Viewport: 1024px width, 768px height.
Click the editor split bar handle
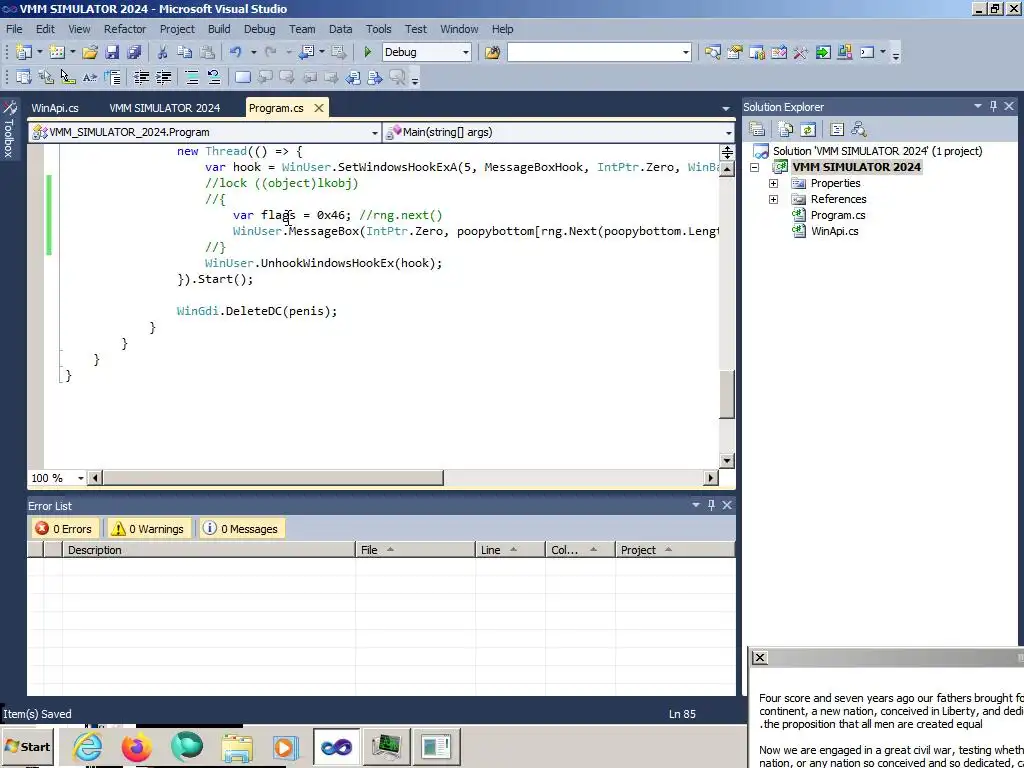(x=727, y=152)
